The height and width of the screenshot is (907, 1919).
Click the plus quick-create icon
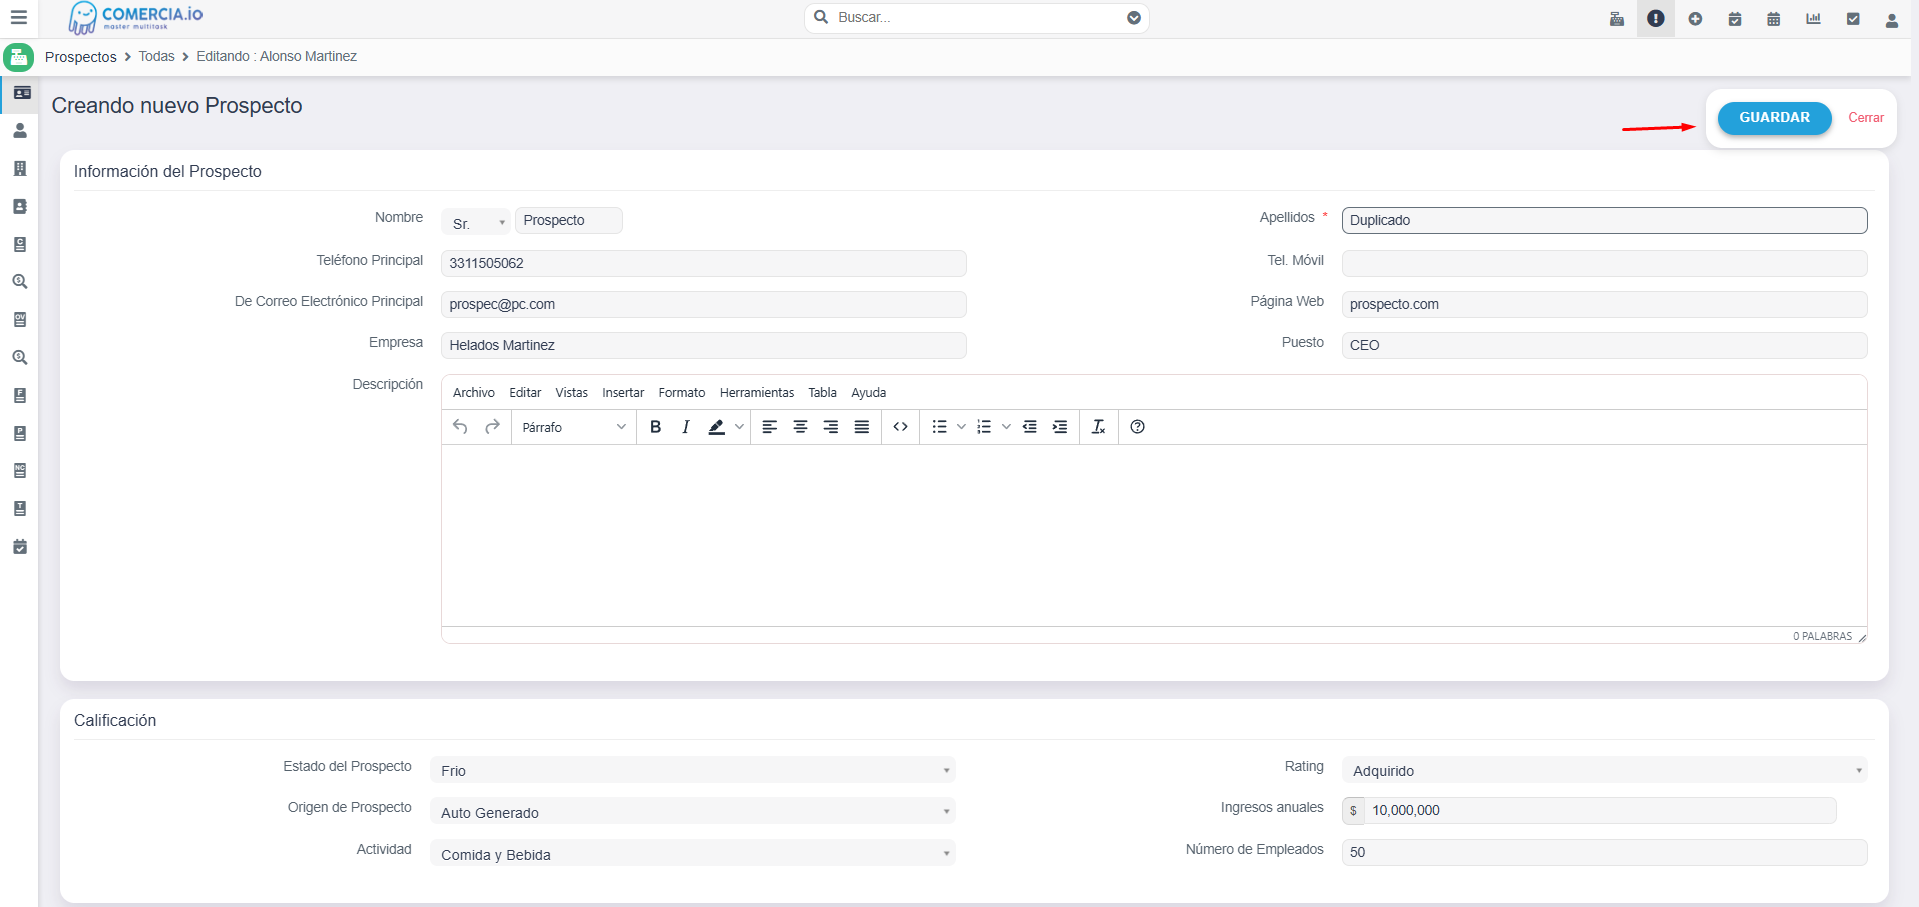click(x=1695, y=19)
